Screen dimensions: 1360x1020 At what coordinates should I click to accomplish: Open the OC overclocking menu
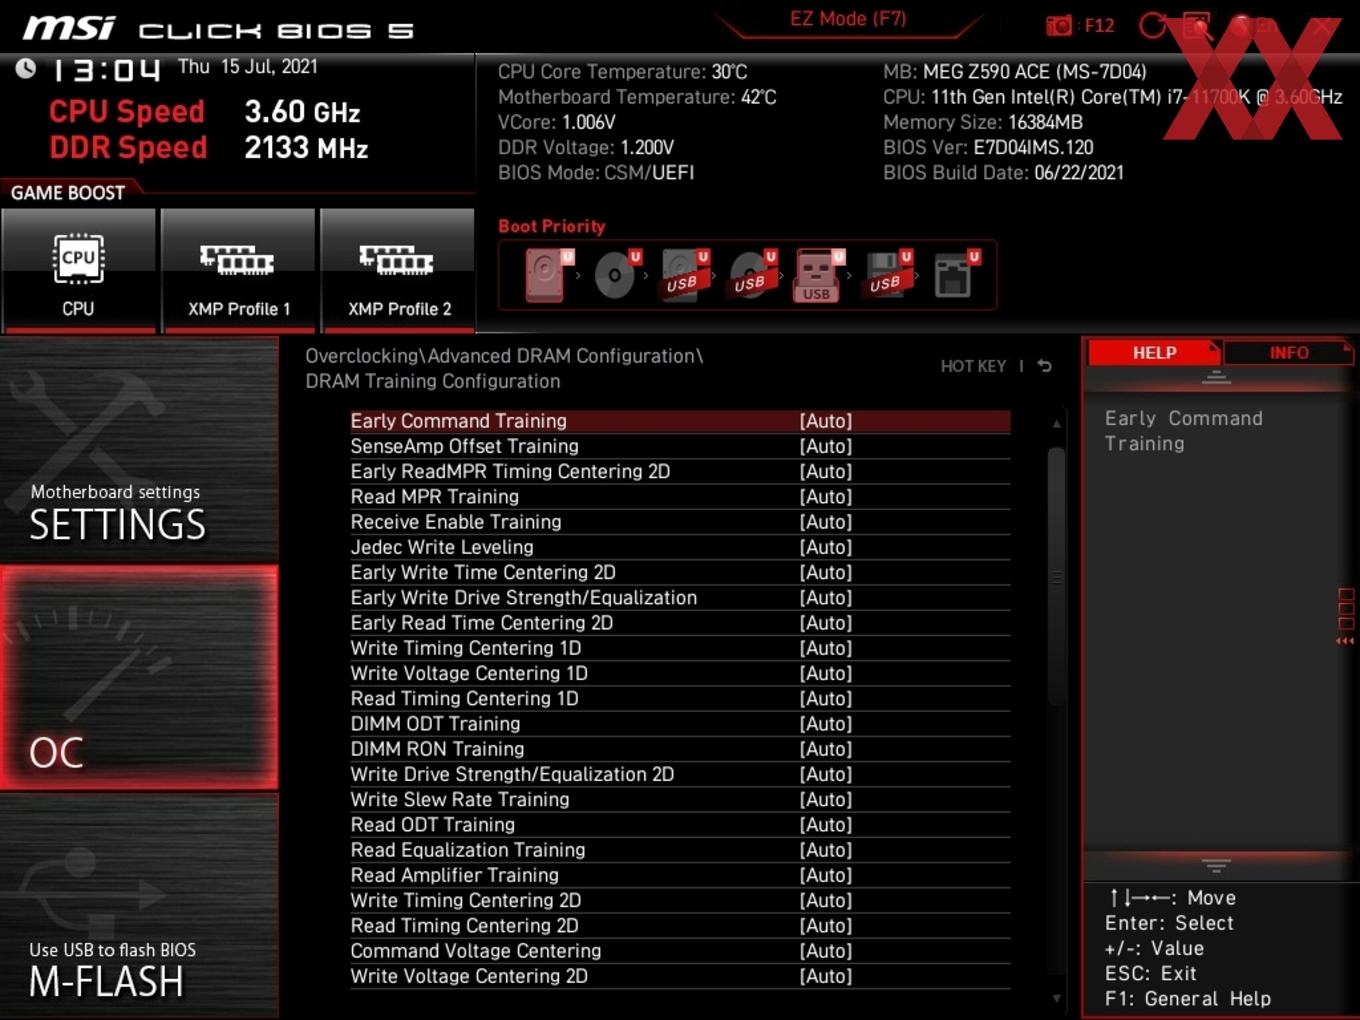click(139, 678)
